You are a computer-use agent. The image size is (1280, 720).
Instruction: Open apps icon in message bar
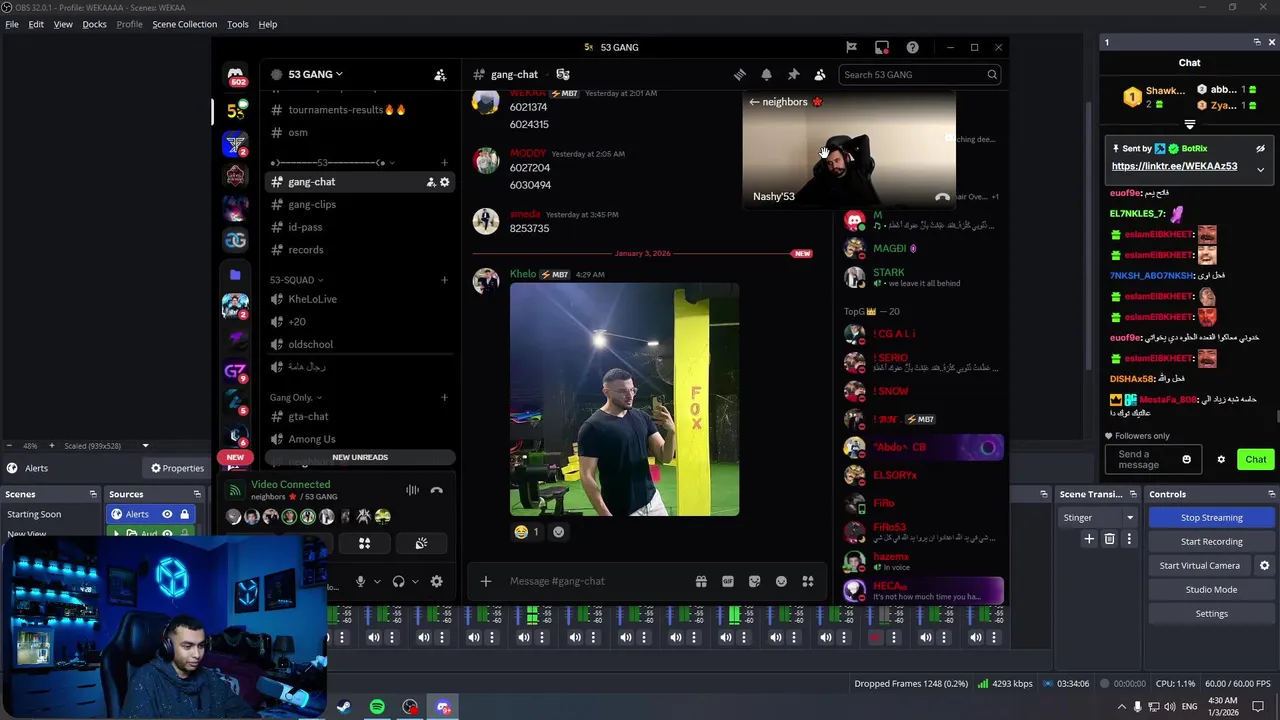pyautogui.click(x=808, y=581)
